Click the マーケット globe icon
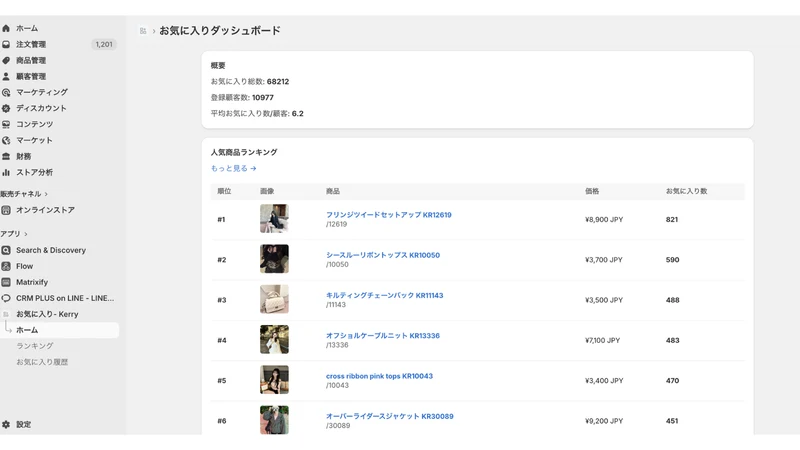This screenshot has height=450, width=800. pos(6,140)
